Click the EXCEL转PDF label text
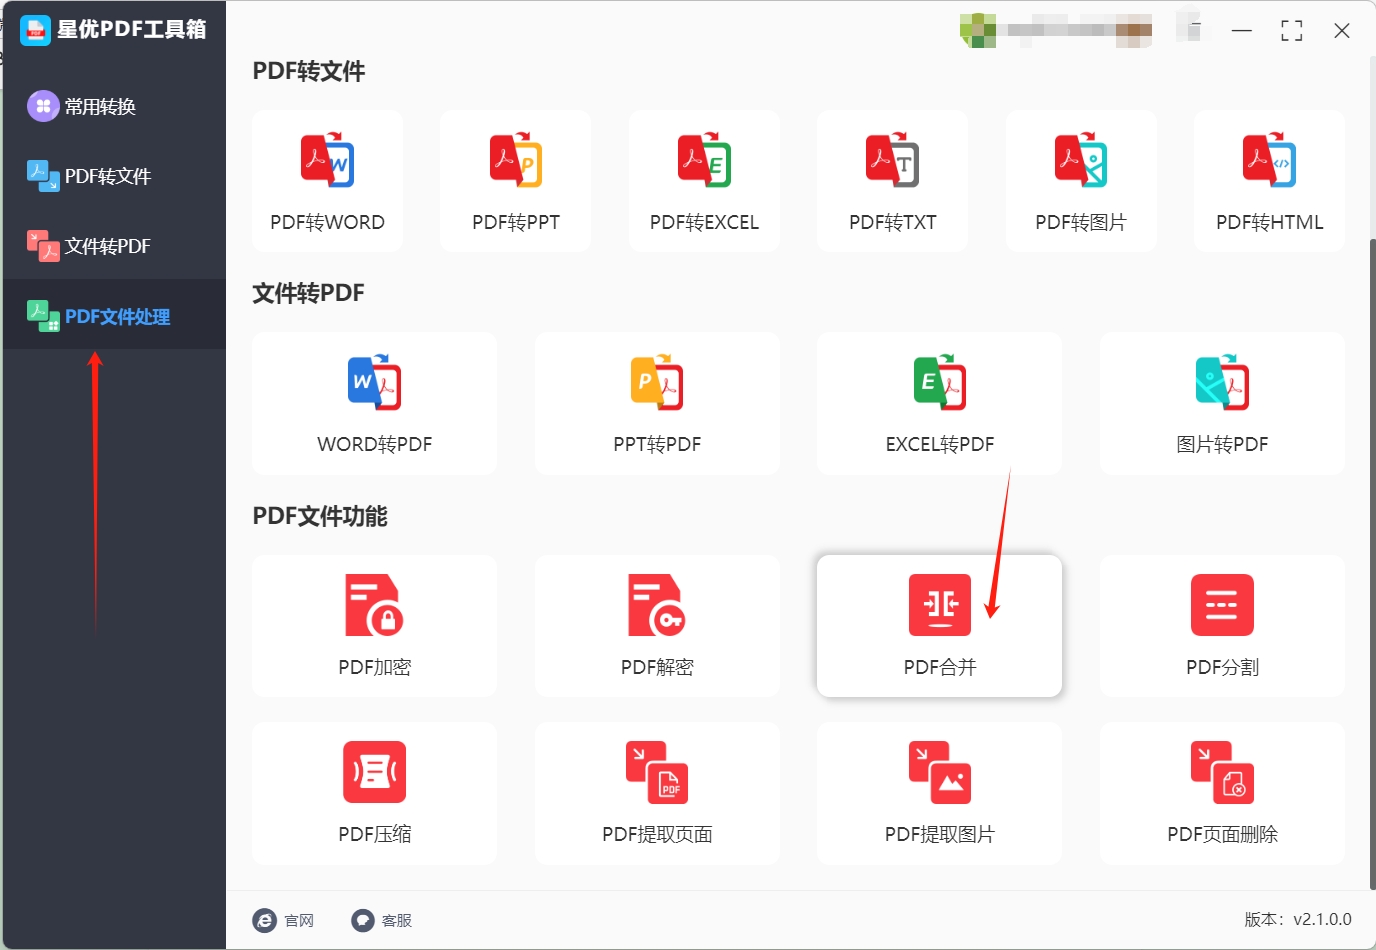The width and height of the screenshot is (1376, 950). [x=940, y=444]
